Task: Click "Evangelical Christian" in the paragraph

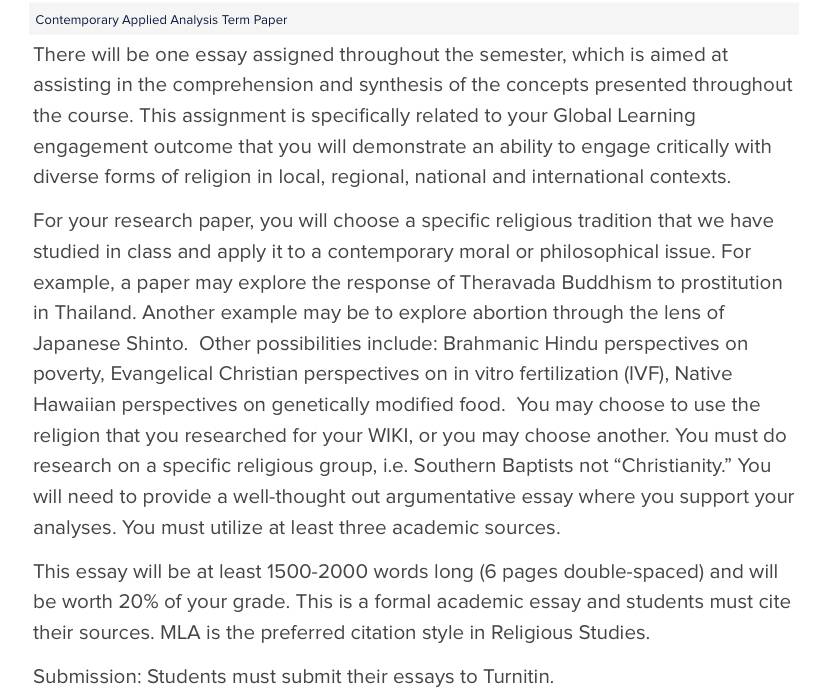Action: pos(204,374)
